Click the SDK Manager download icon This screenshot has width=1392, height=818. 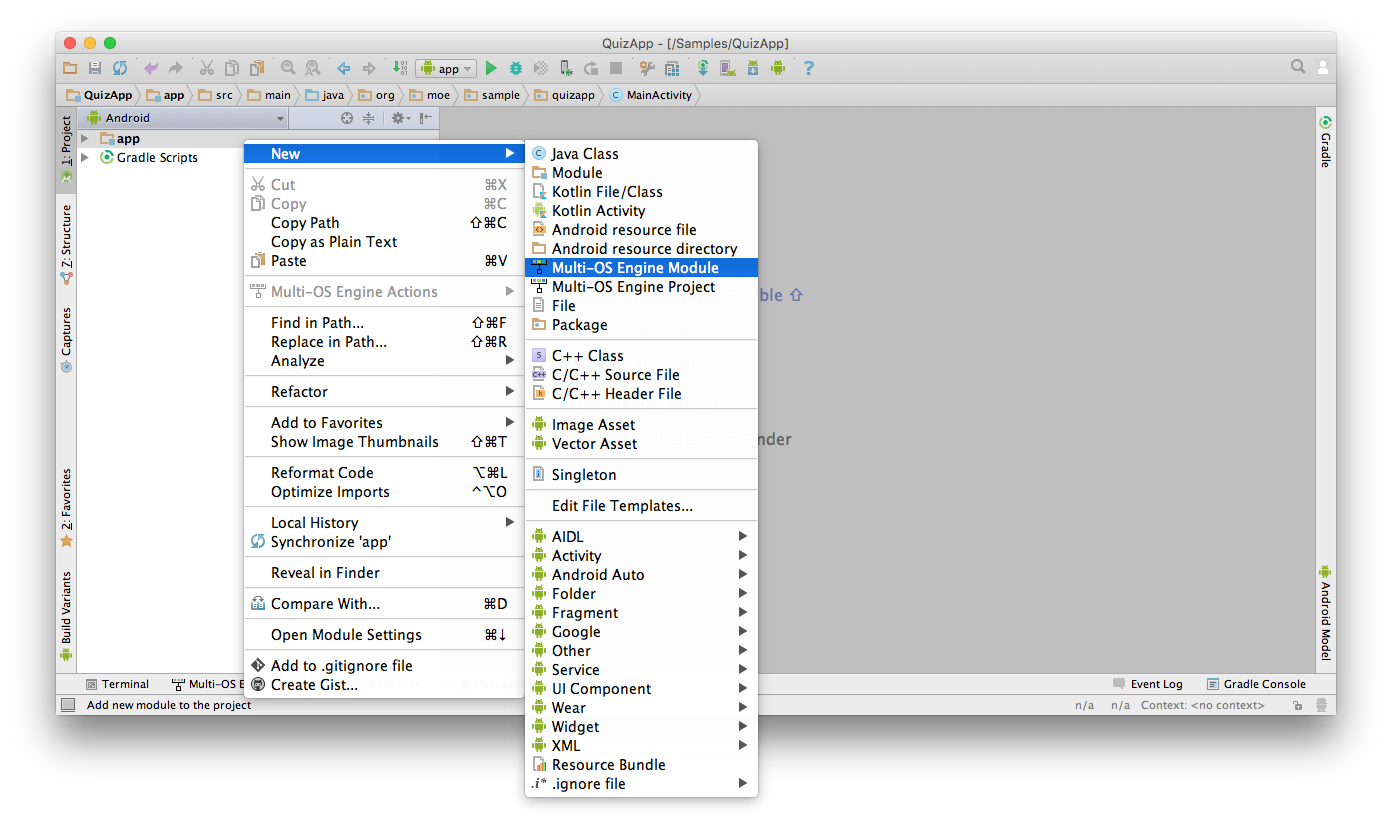click(752, 68)
